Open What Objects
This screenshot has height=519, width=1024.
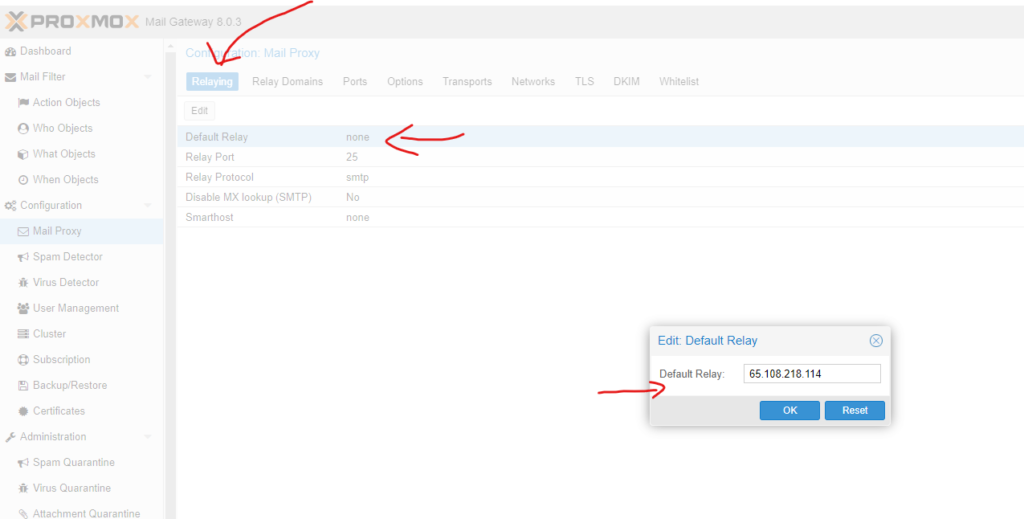(64, 154)
